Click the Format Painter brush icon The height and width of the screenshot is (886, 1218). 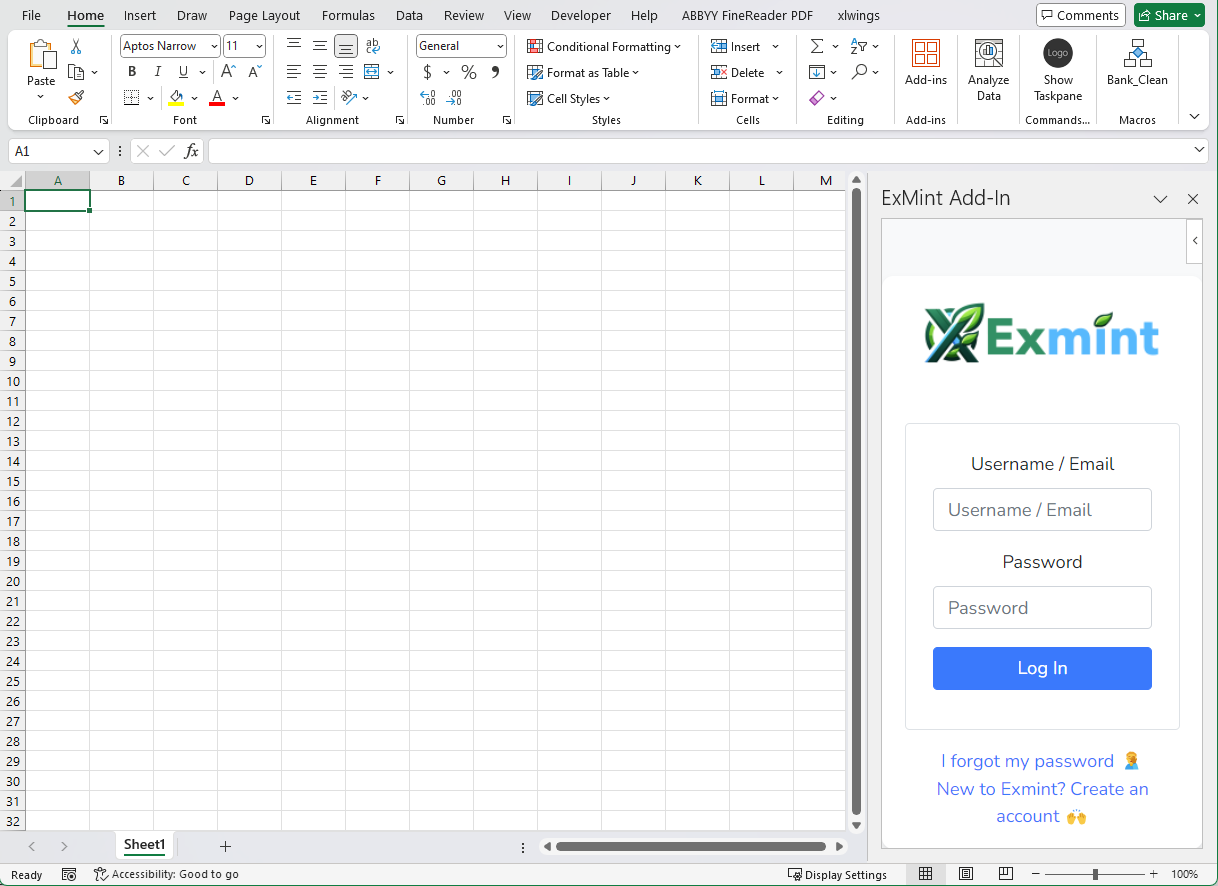[76, 98]
